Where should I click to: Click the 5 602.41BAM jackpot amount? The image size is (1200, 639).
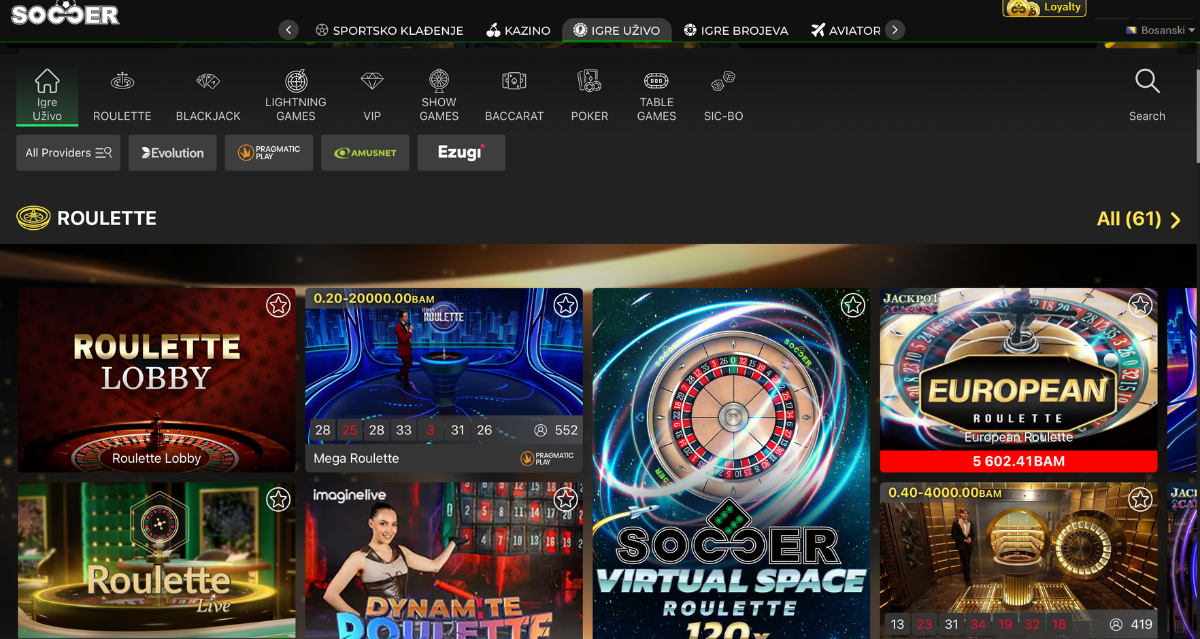1019,461
